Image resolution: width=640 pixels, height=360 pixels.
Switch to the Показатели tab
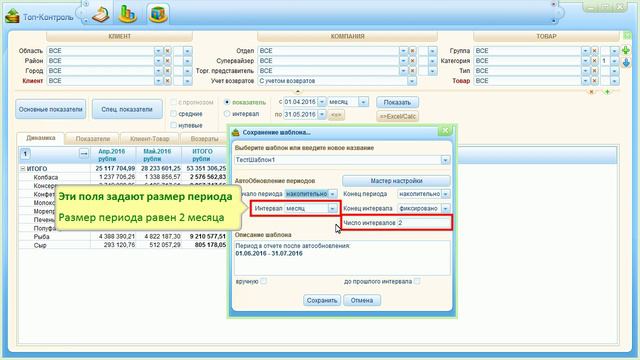[93, 139]
